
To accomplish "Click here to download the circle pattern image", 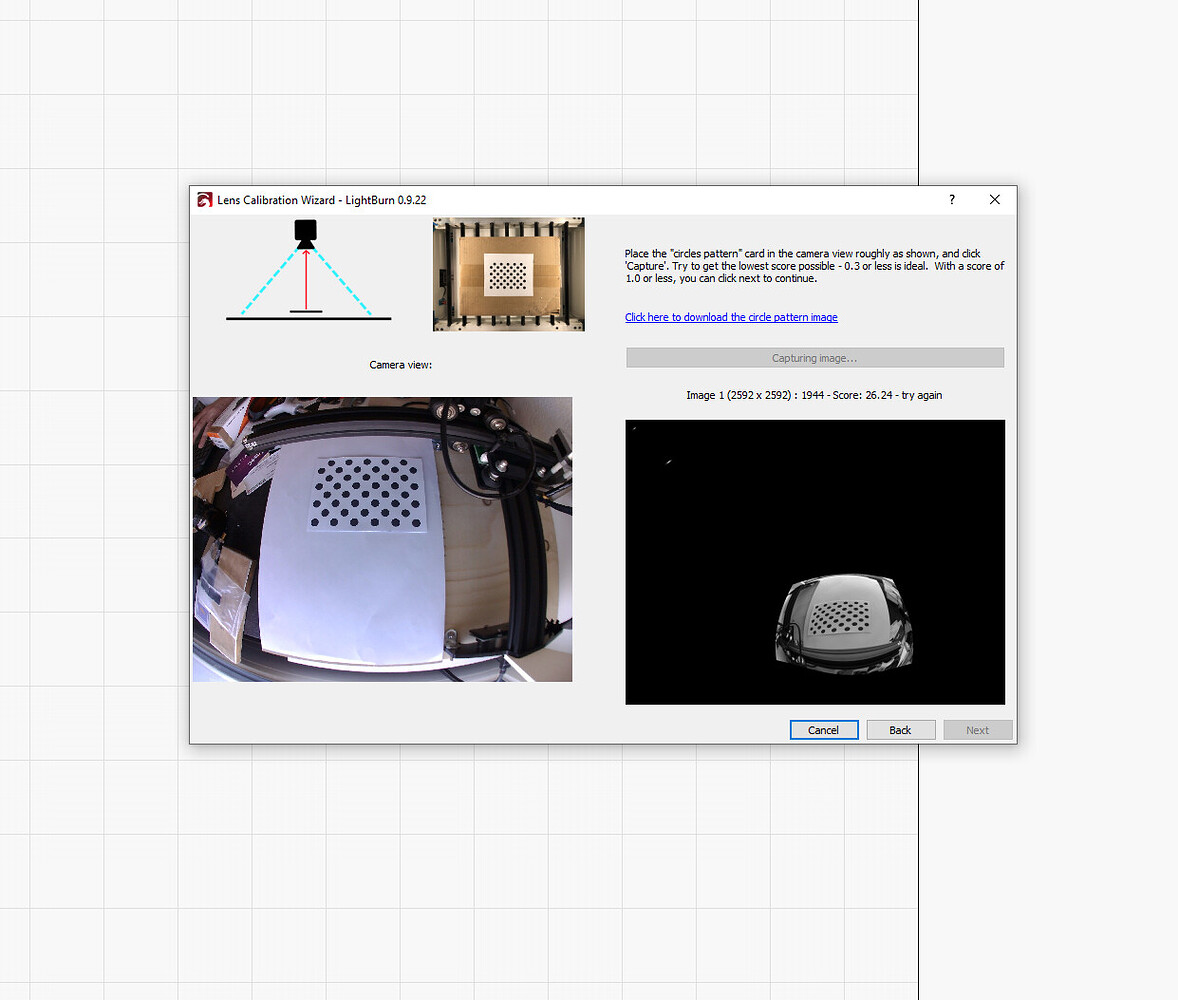I will pyautogui.click(x=731, y=317).
